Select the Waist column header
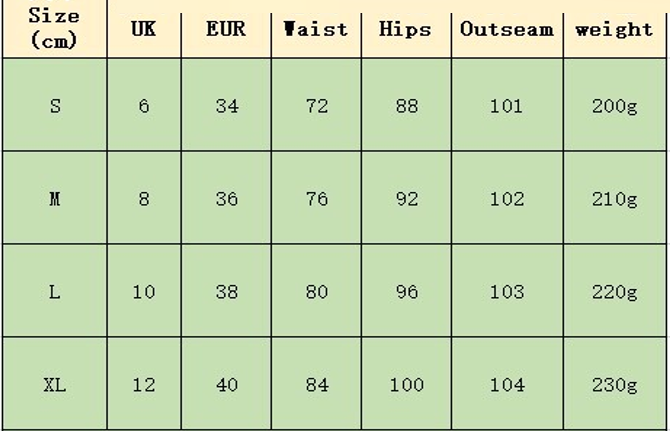This screenshot has width=670, height=431. 316,29
